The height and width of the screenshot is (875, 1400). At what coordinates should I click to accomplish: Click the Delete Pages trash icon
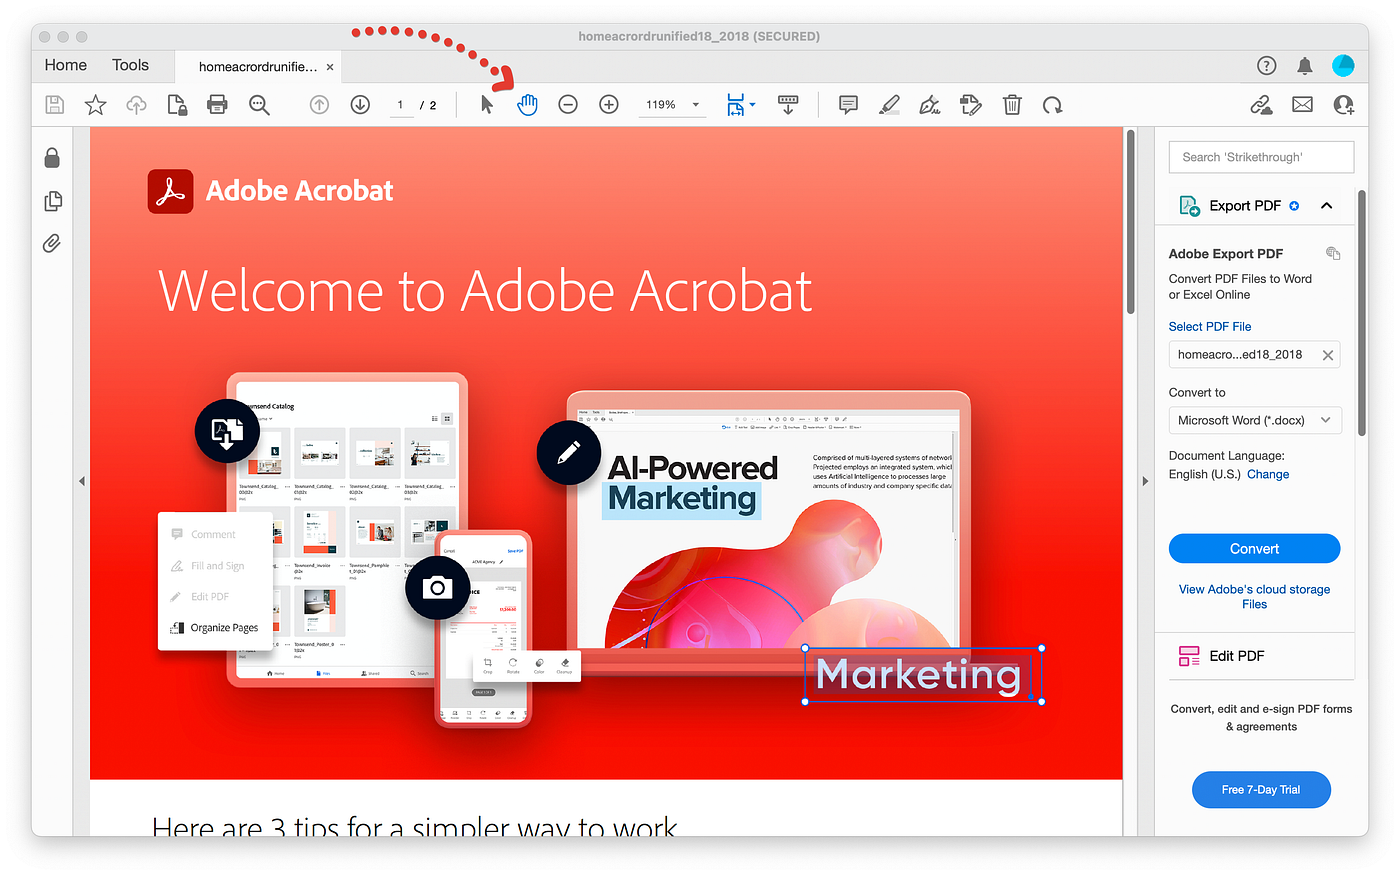click(1012, 104)
